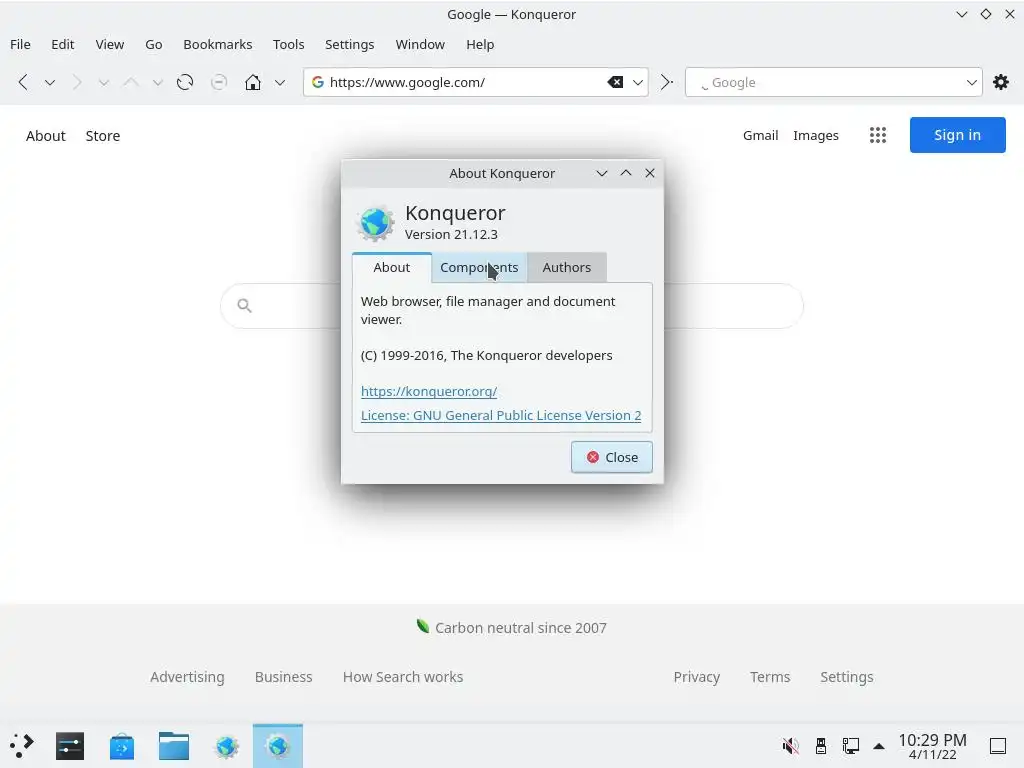Open the GNU General Public License link
This screenshot has width=1024, height=768.
[501, 415]
